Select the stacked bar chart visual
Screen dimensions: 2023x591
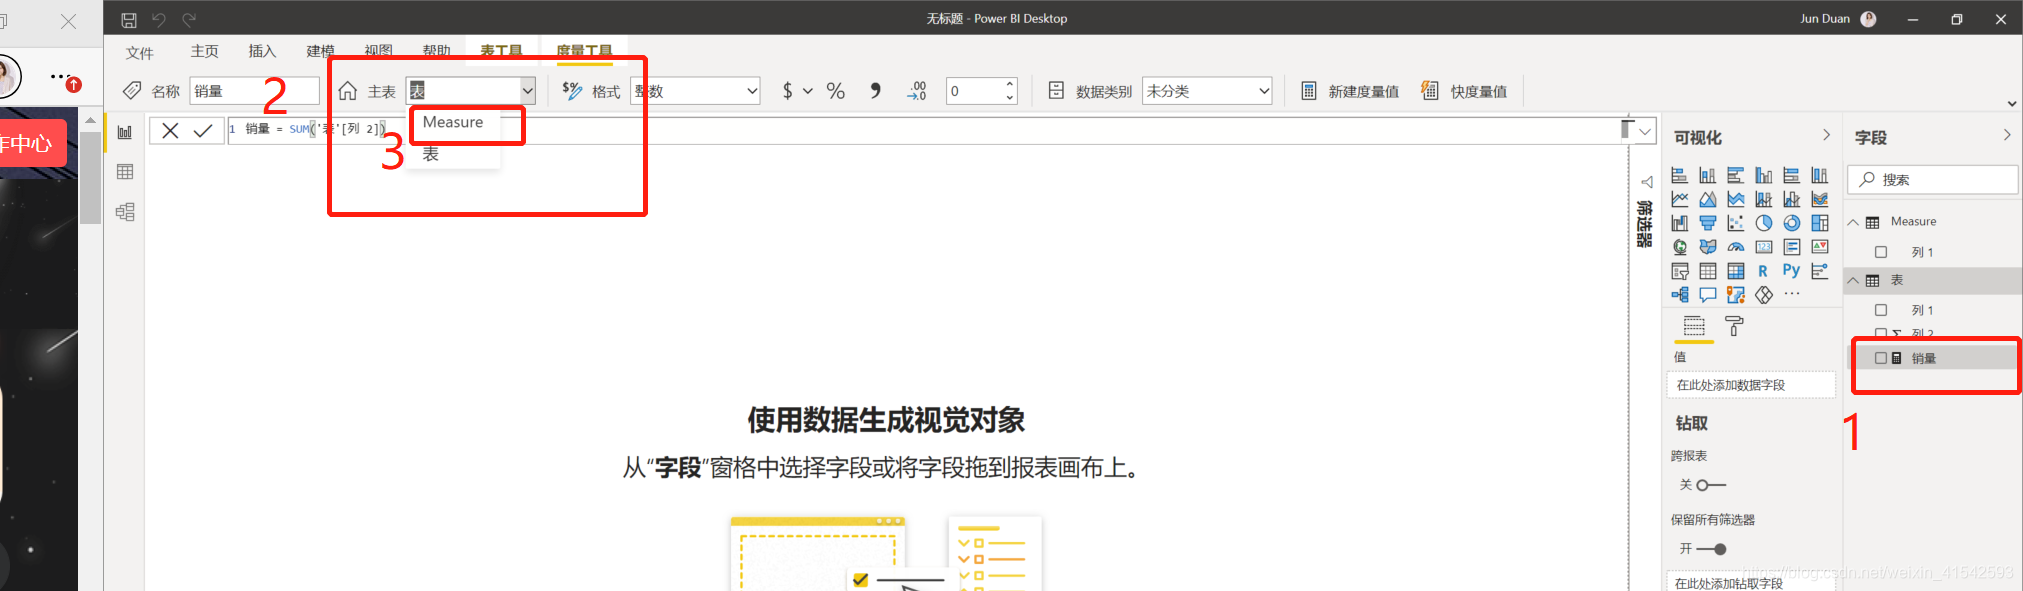[1680, 175]
